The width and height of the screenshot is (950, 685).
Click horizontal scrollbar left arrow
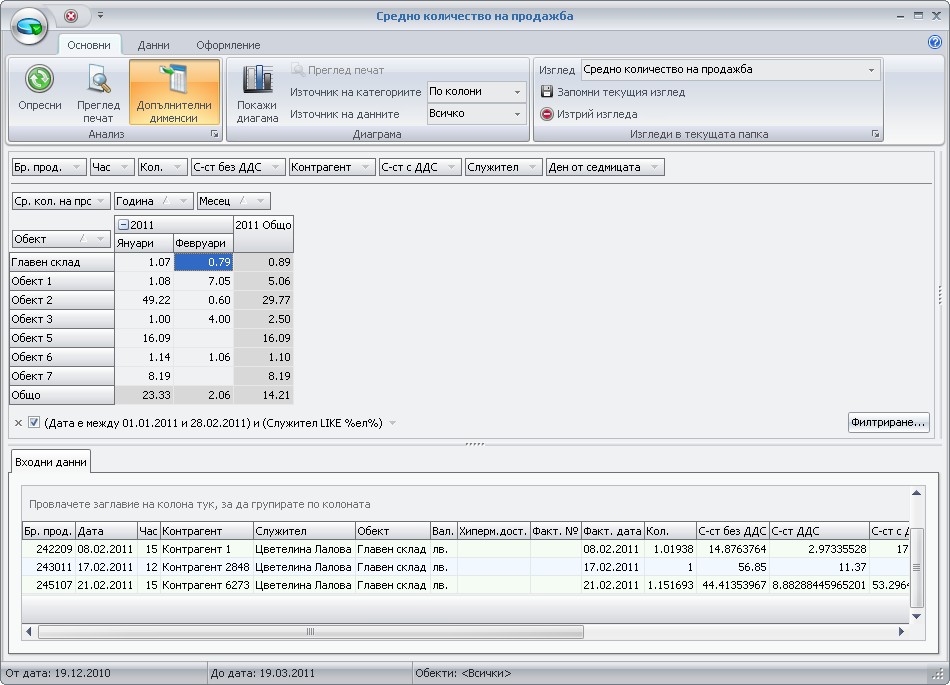tap(28, 632)
